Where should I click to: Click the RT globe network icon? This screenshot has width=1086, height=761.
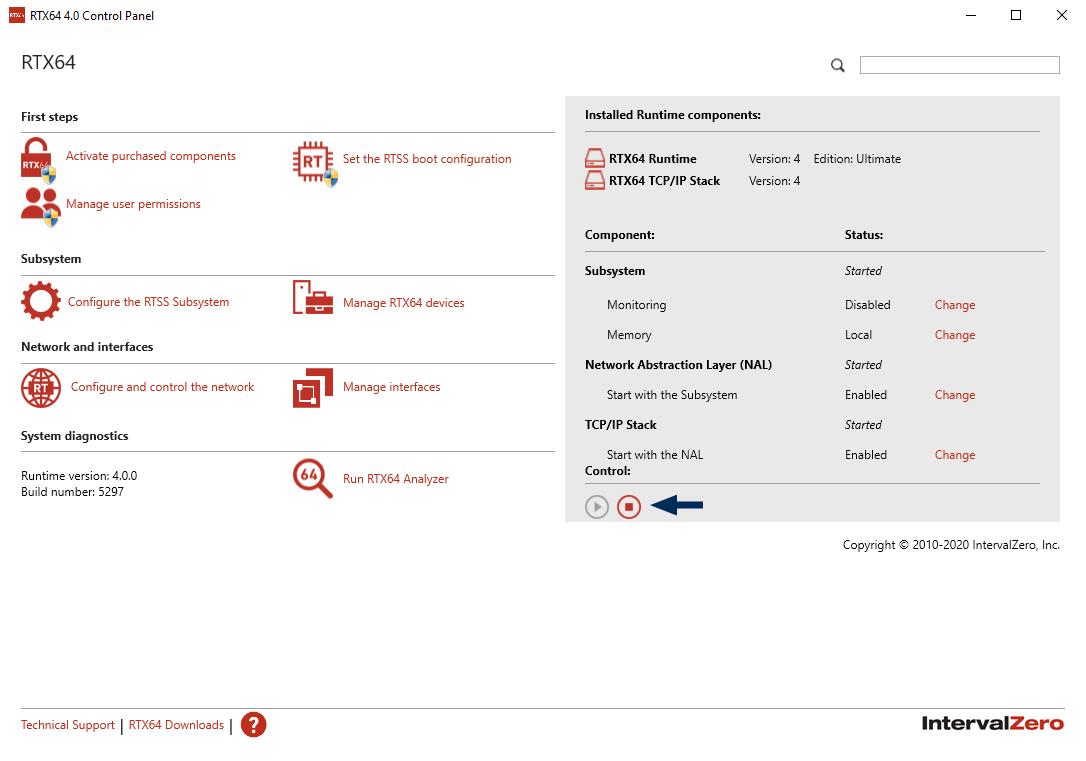coord(41,388)
